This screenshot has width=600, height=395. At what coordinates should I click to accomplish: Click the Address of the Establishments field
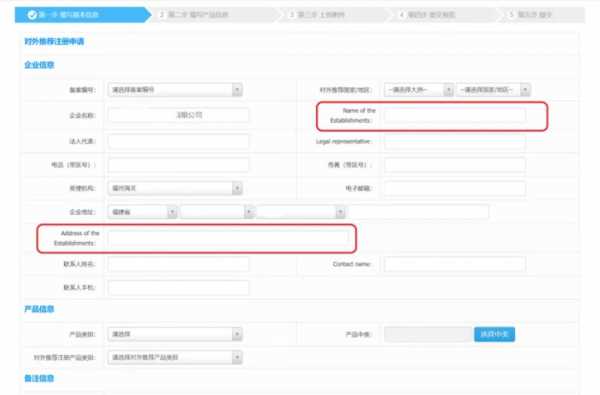[228, 238]
